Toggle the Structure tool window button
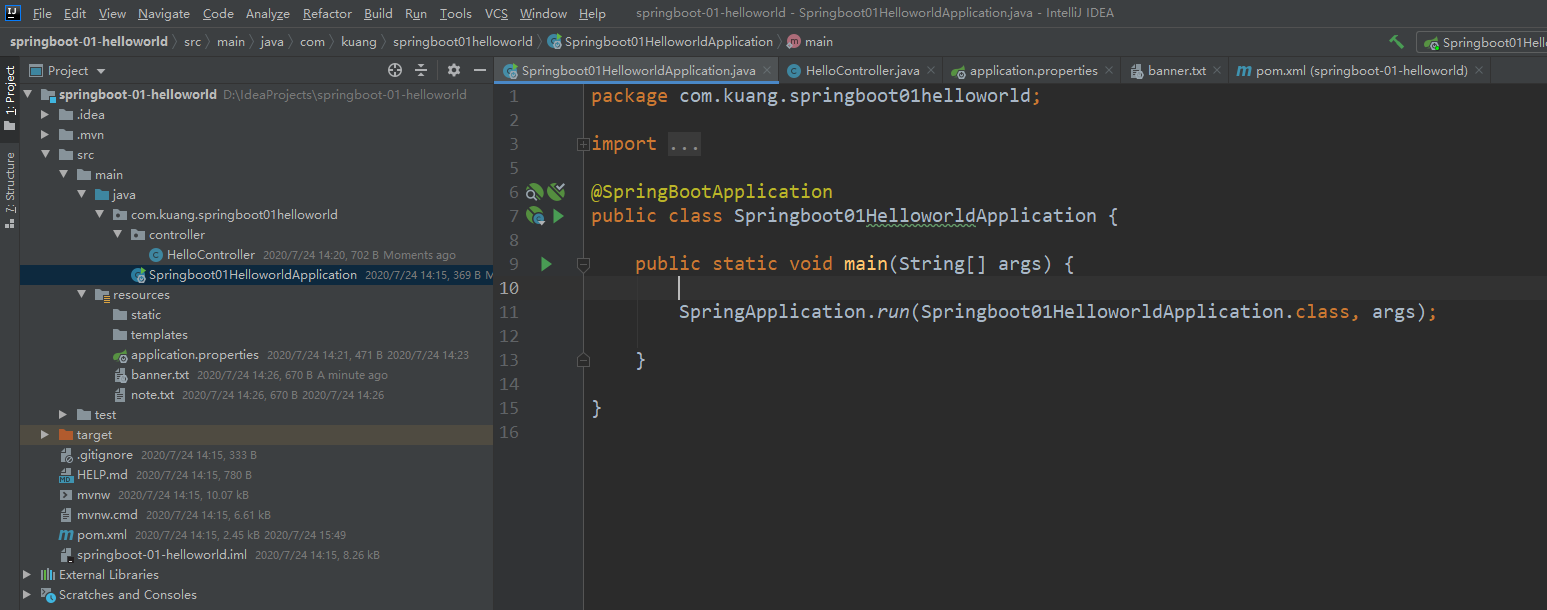The width and height of the screenshot is (1547, 610). (10, 190)
